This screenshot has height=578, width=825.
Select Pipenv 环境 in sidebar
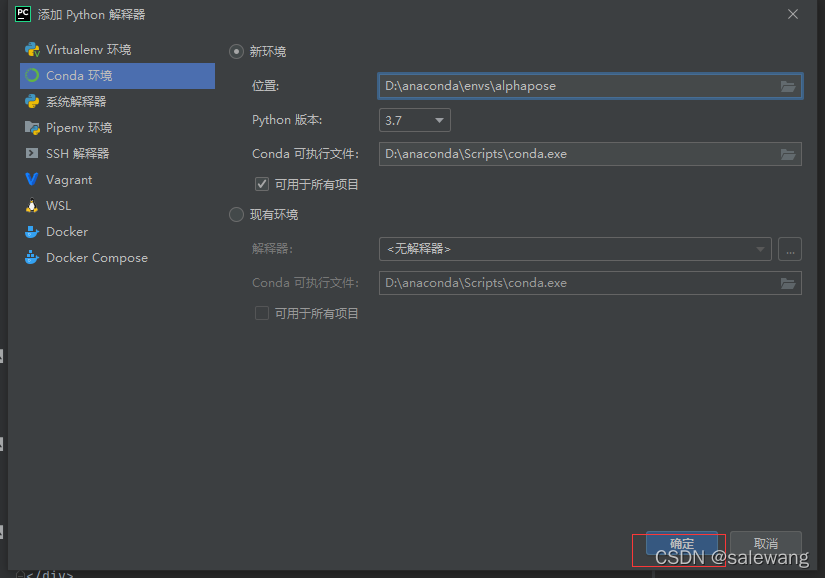117,128
